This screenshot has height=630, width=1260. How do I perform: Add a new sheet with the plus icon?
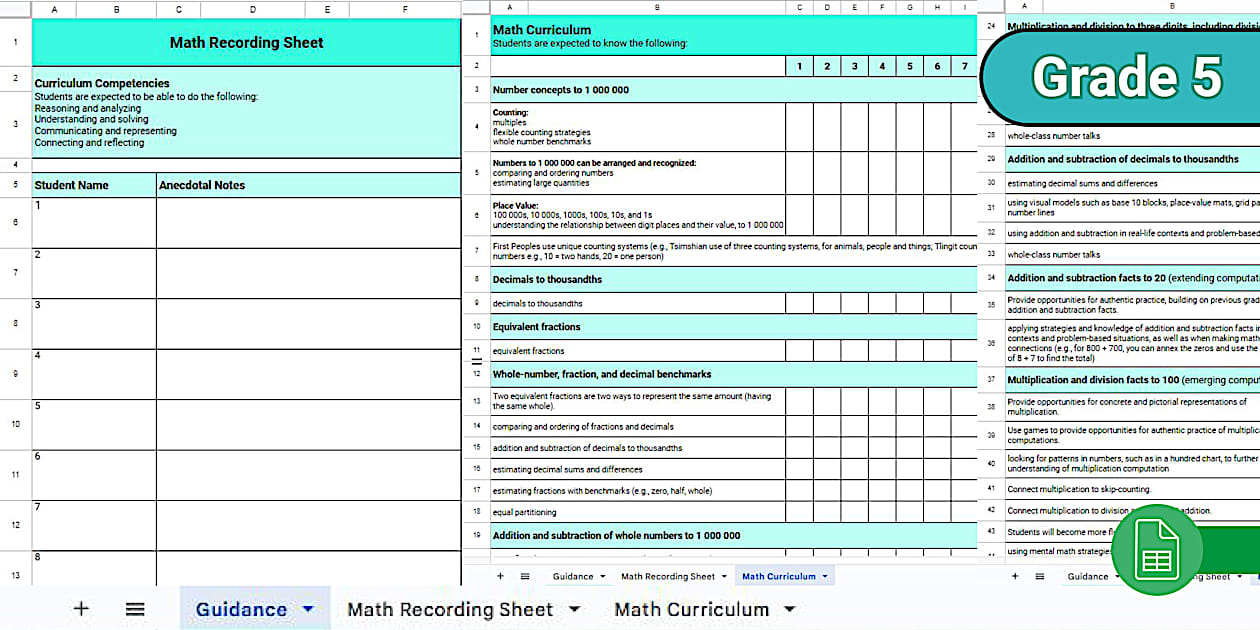click(81, 609)
